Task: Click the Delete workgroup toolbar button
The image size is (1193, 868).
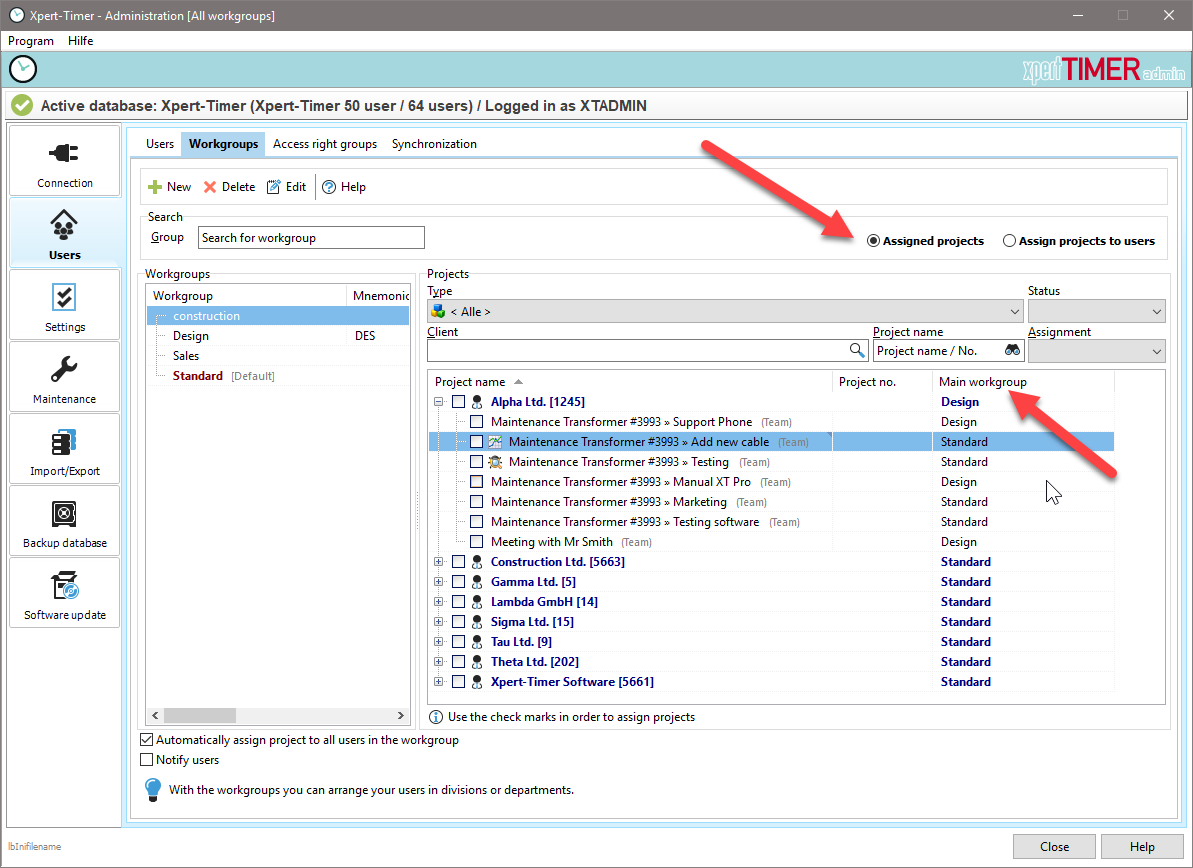Action: (x=229, y=187)
